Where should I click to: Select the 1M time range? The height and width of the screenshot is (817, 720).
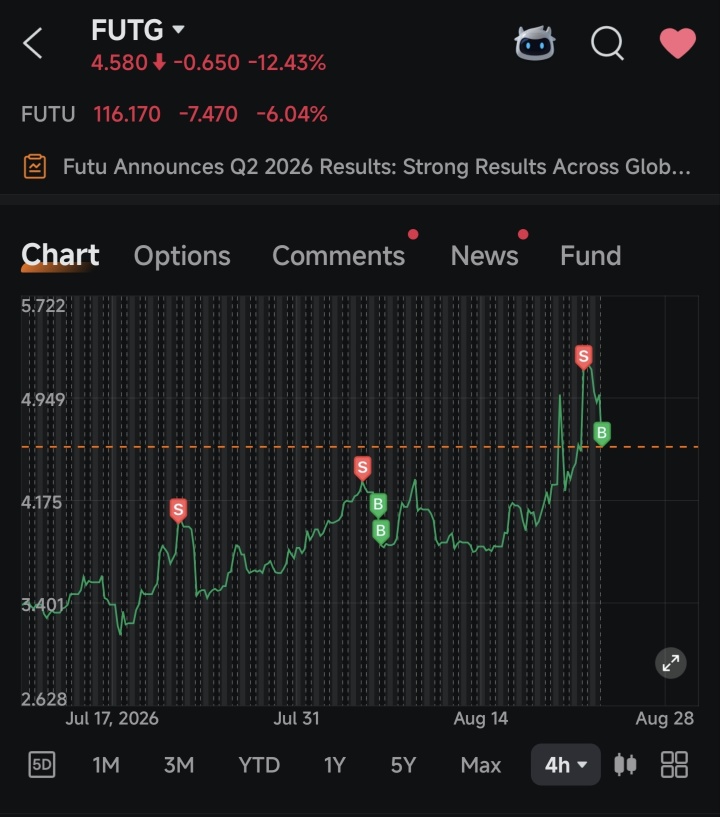pyautogui.click(x=106, y=765)
